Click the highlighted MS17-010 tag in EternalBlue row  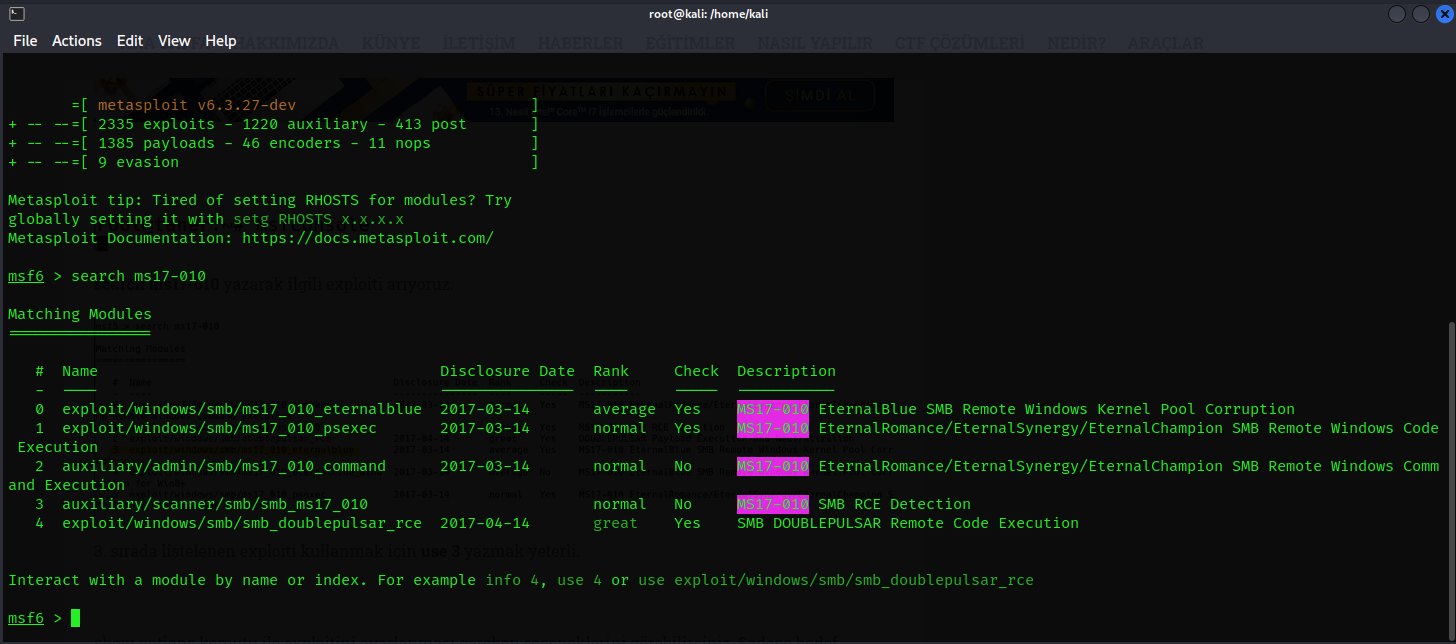click(x=772, y=409)
